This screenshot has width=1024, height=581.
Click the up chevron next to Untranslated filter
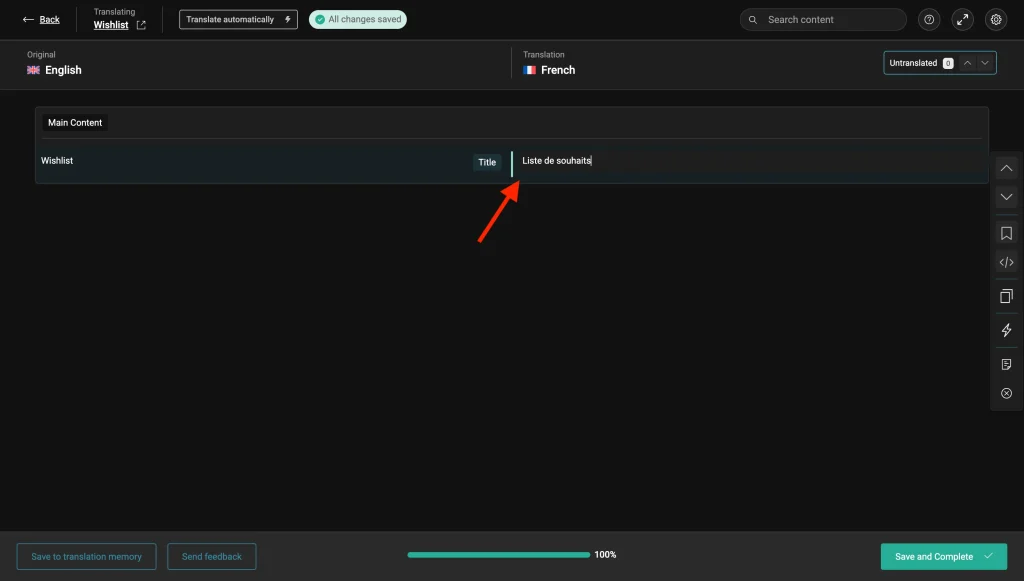pos(967,62)
